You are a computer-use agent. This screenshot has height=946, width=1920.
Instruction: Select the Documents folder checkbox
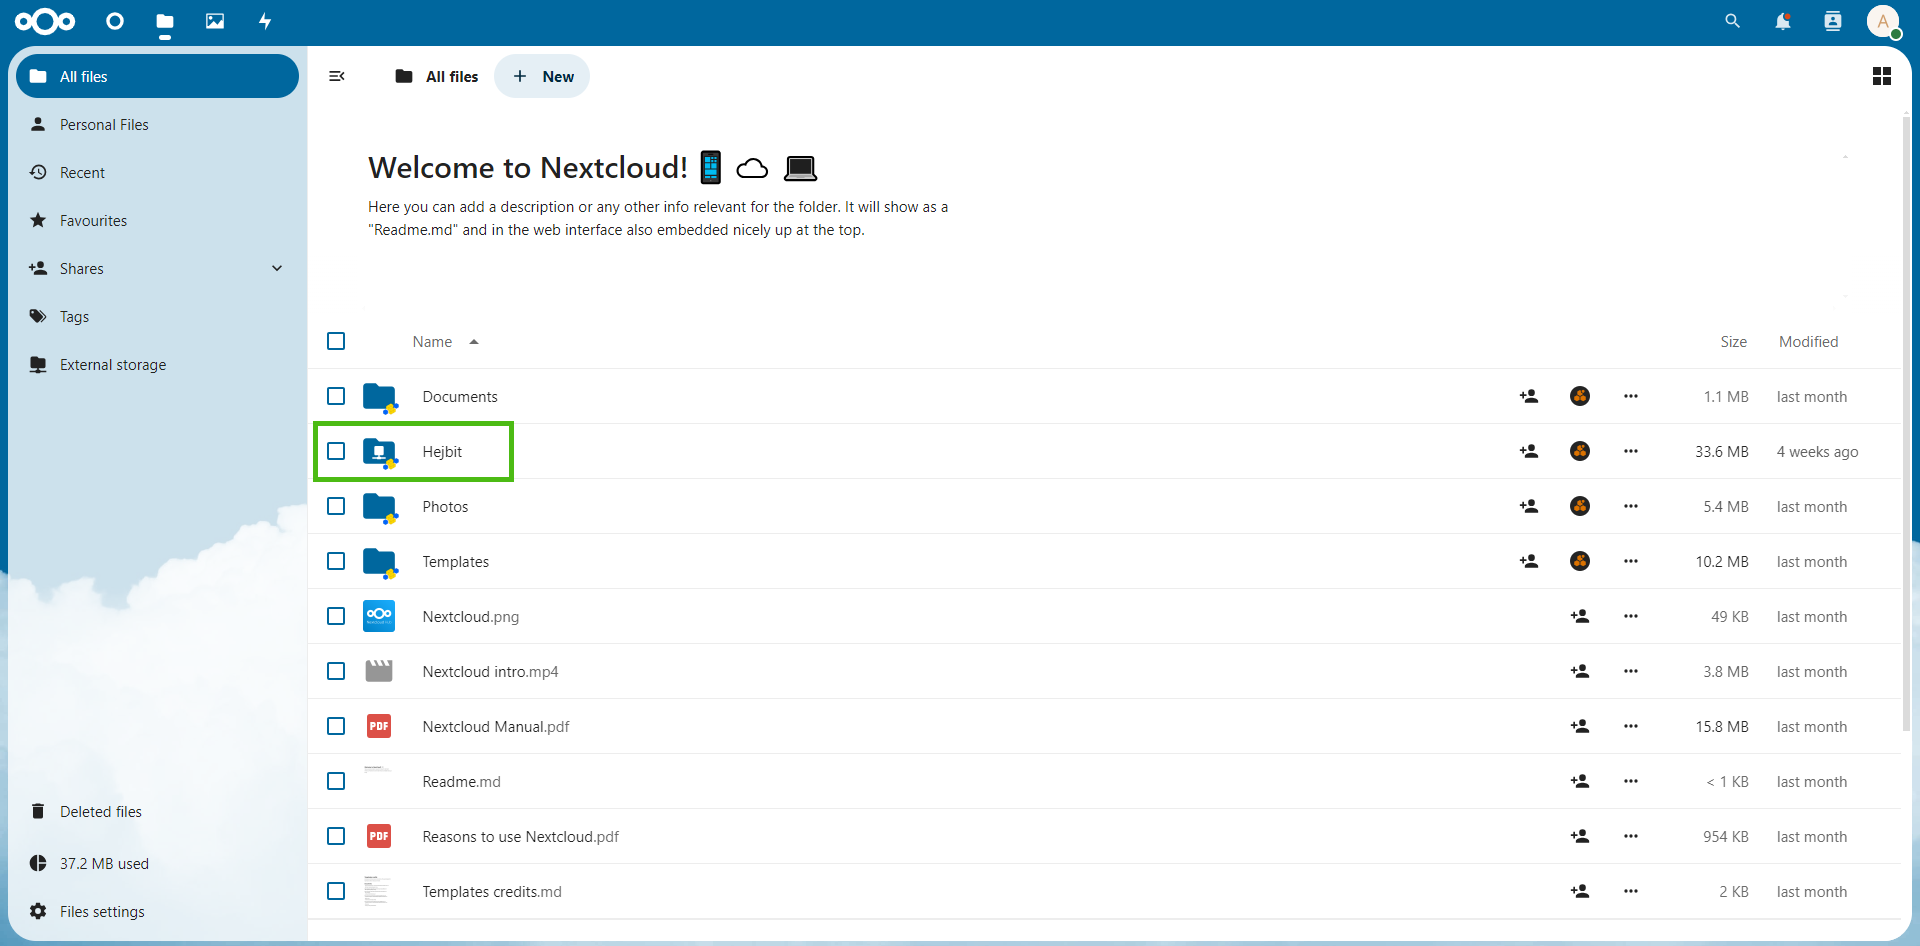[x=336, y=396]
